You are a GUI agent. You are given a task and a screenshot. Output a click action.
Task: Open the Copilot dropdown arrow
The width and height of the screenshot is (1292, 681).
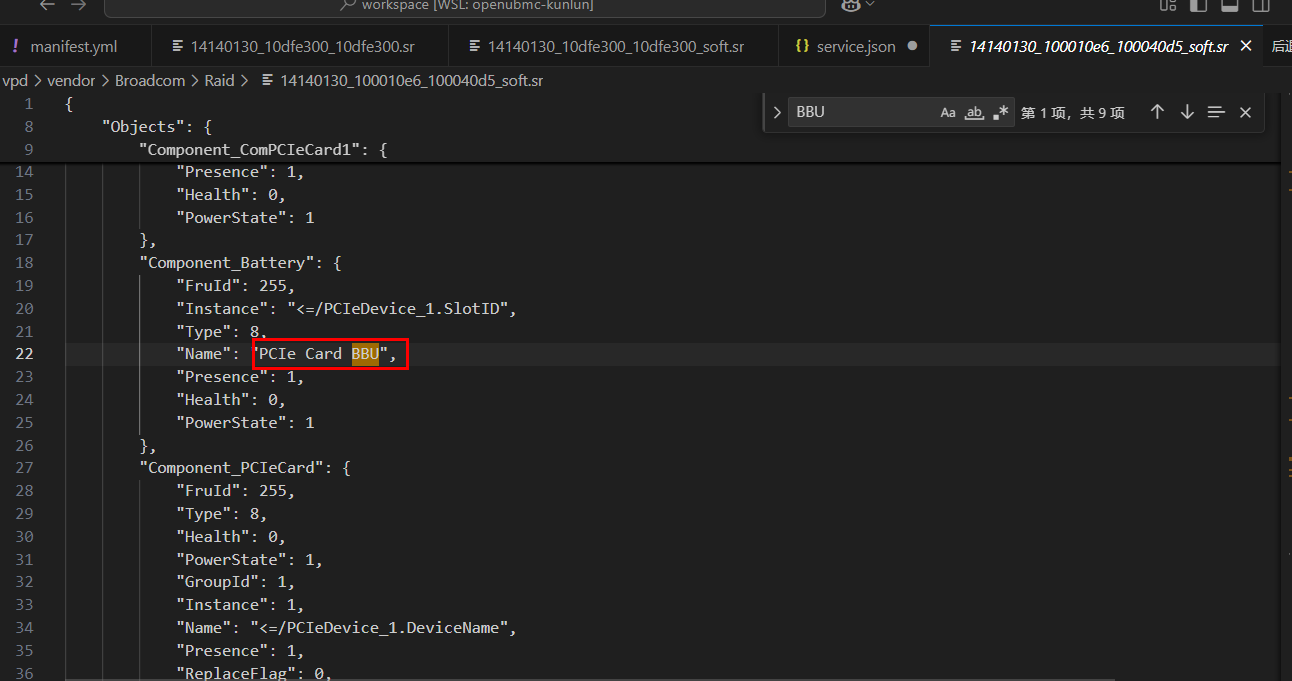pyautogui.click(x=870, y=5)
